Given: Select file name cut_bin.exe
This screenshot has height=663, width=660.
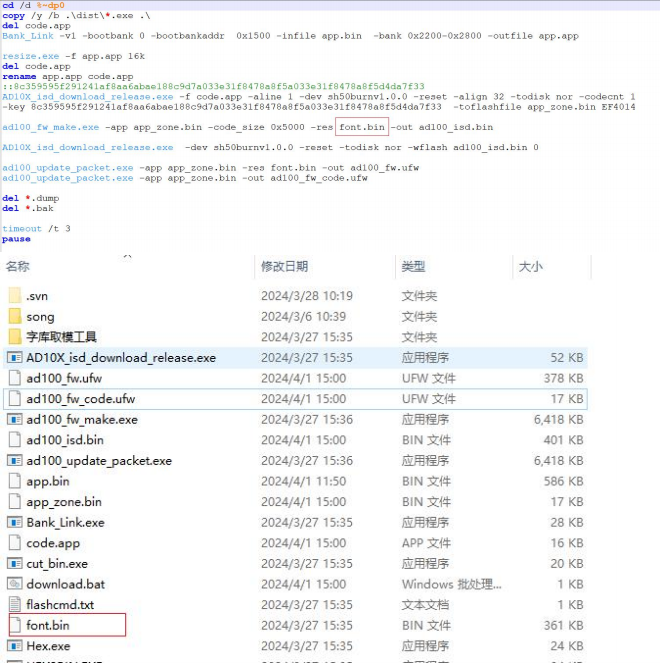Looking at the screenshot, I should point(57,564).
